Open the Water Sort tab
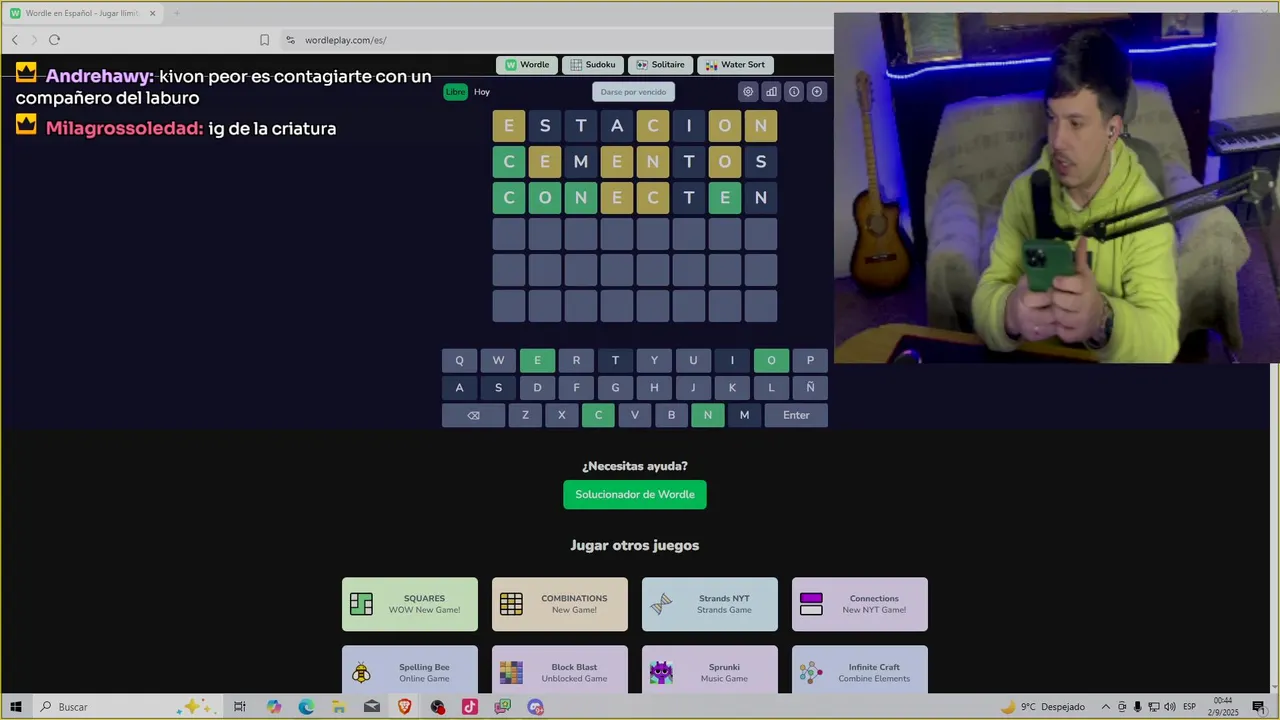Image resolution: width=1280 pixels, height=720 pixels. pos(735,65)
